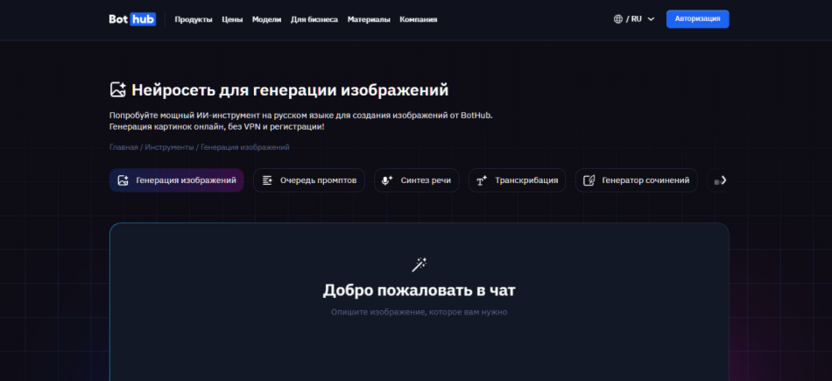Click the image sparkle icon beside heading
This screenshot has height=381, width=832.
tap(118, 90)
